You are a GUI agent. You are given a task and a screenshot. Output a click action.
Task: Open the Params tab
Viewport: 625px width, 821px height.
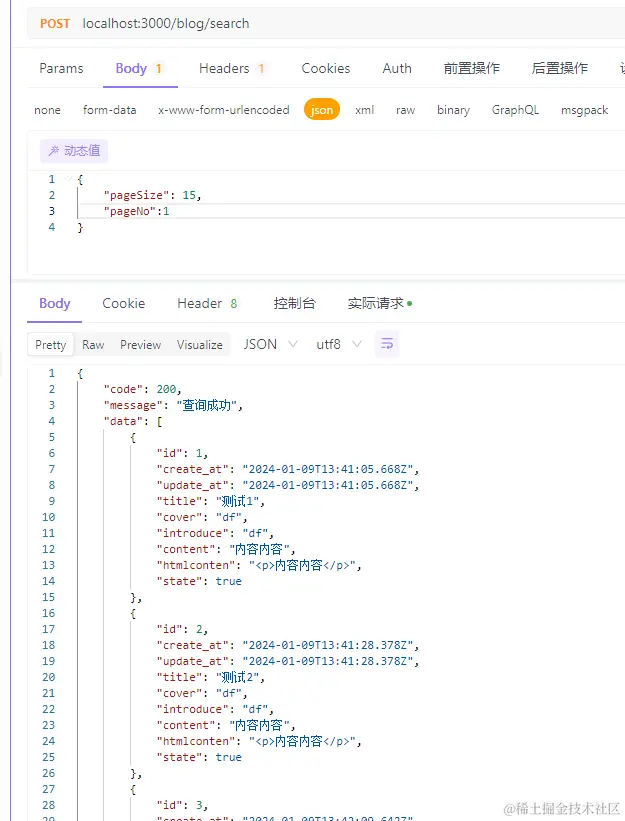pyautogui.click(x=61, y=69)
